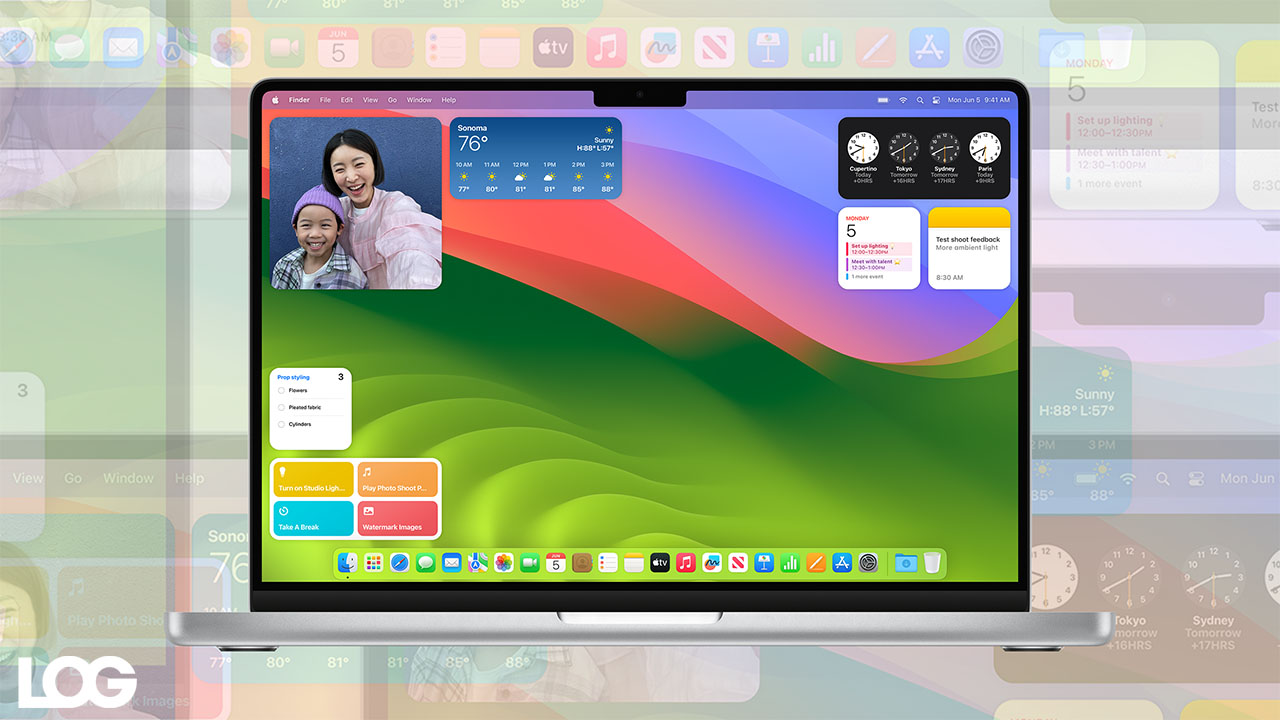1280x720 pixels.
Task: Launch Apple TV from the Dock
Action: (x=659, y=563)
